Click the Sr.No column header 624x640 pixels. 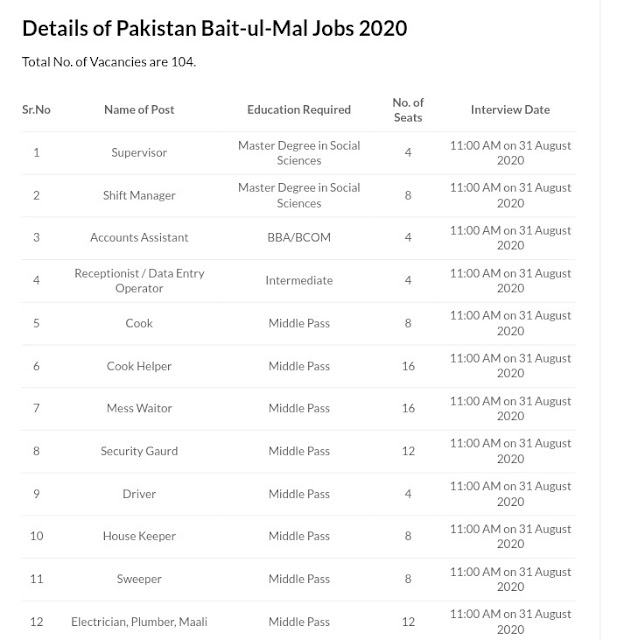pyautogui.click(x=36, y=110)
